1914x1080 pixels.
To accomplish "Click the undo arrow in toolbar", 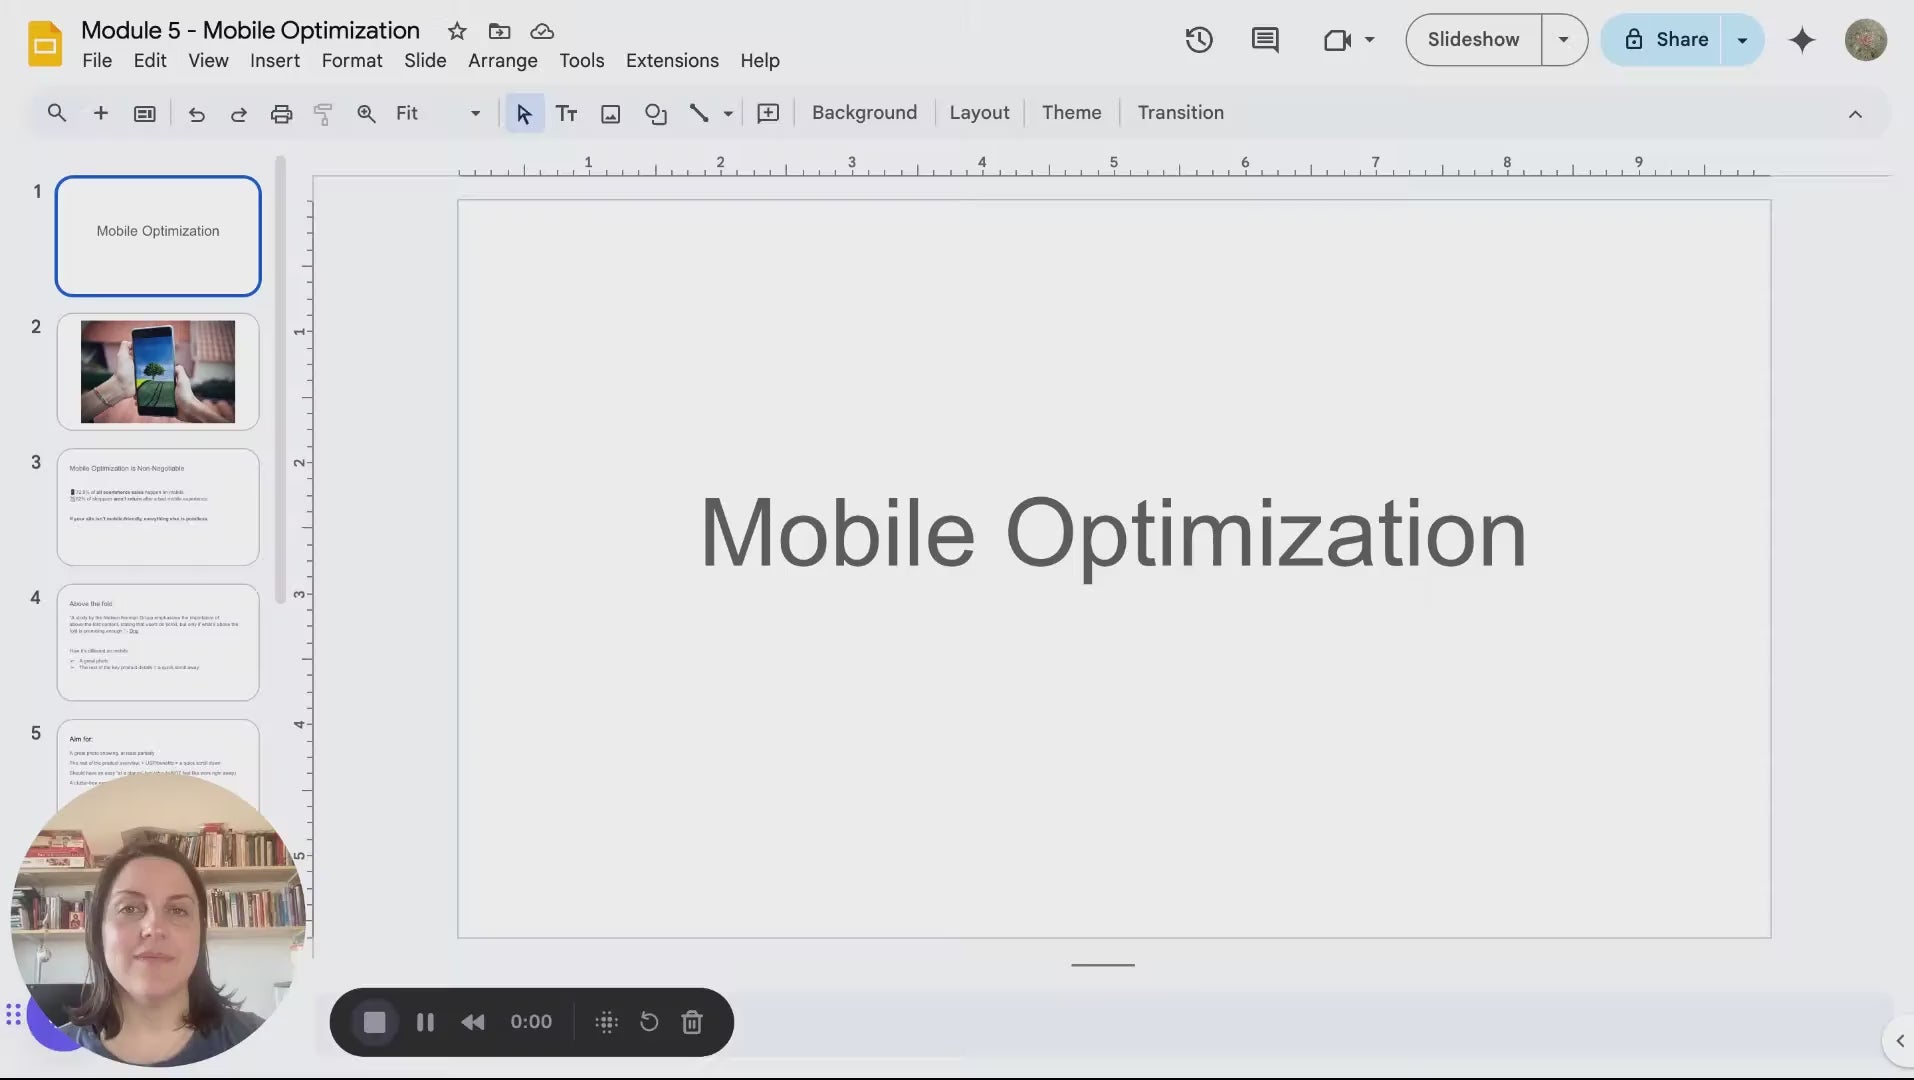I will coord(196,114).
